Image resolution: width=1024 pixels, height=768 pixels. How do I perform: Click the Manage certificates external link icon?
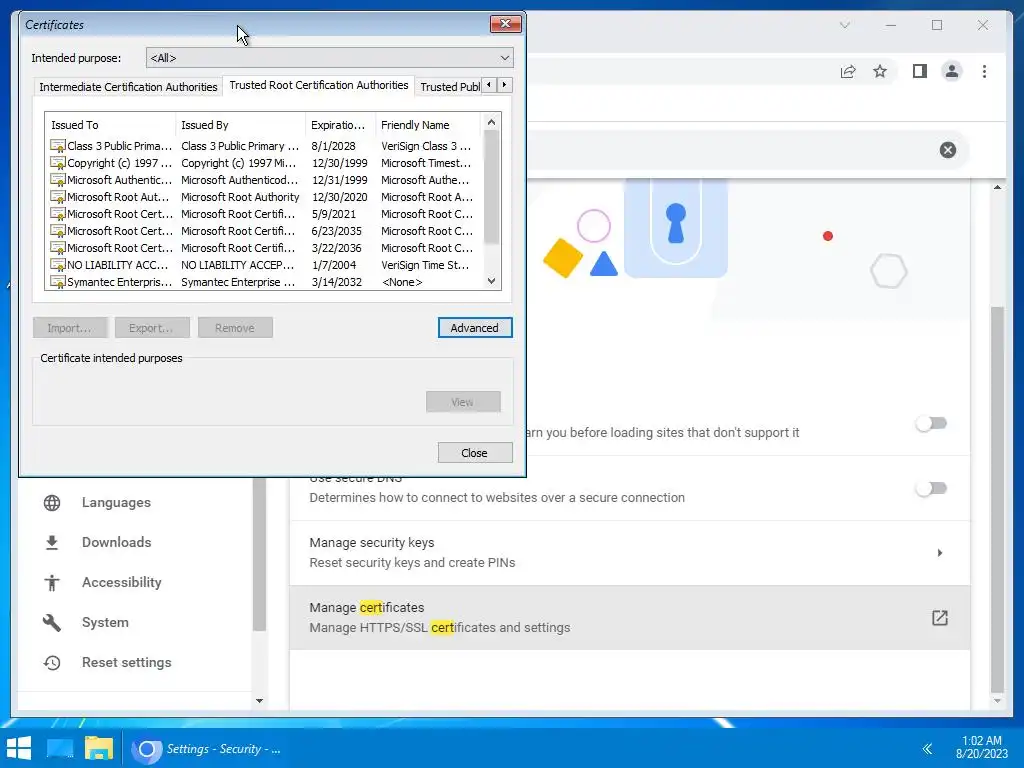[x=939, y=618]
